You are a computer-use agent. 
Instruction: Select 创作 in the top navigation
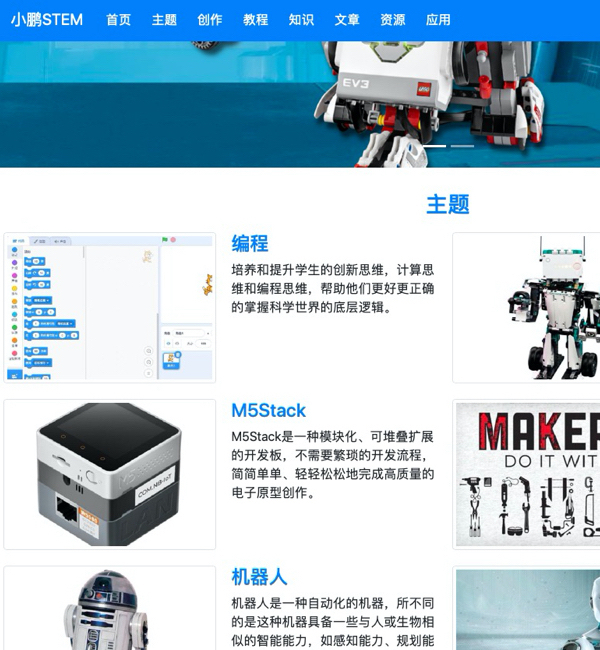[x=210, y=19]
